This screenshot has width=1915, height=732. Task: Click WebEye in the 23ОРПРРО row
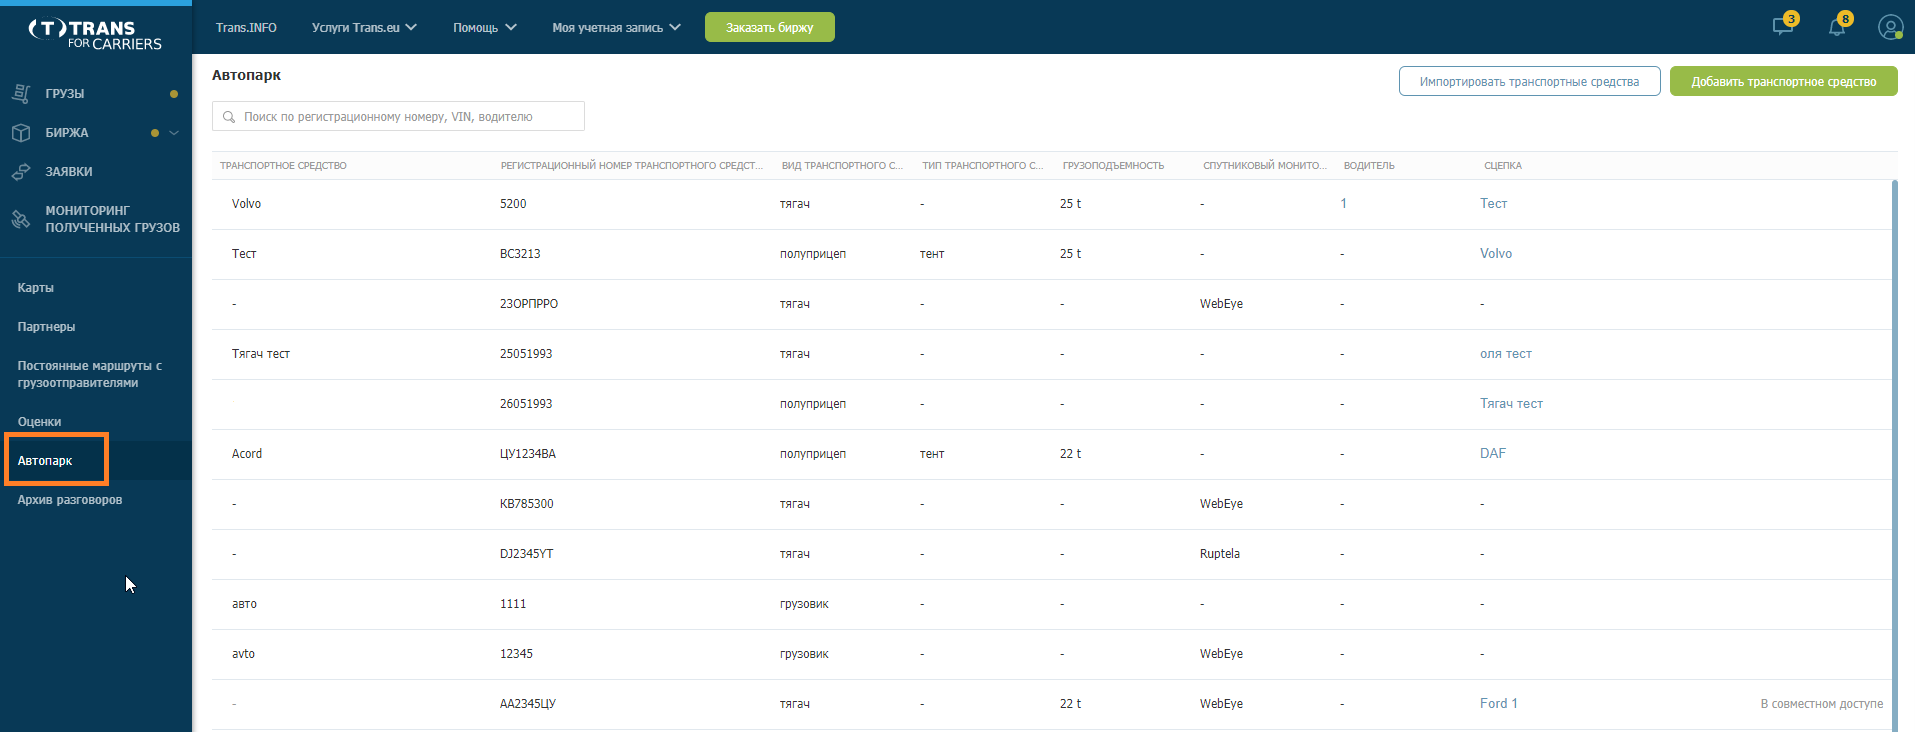[1221, 304]
